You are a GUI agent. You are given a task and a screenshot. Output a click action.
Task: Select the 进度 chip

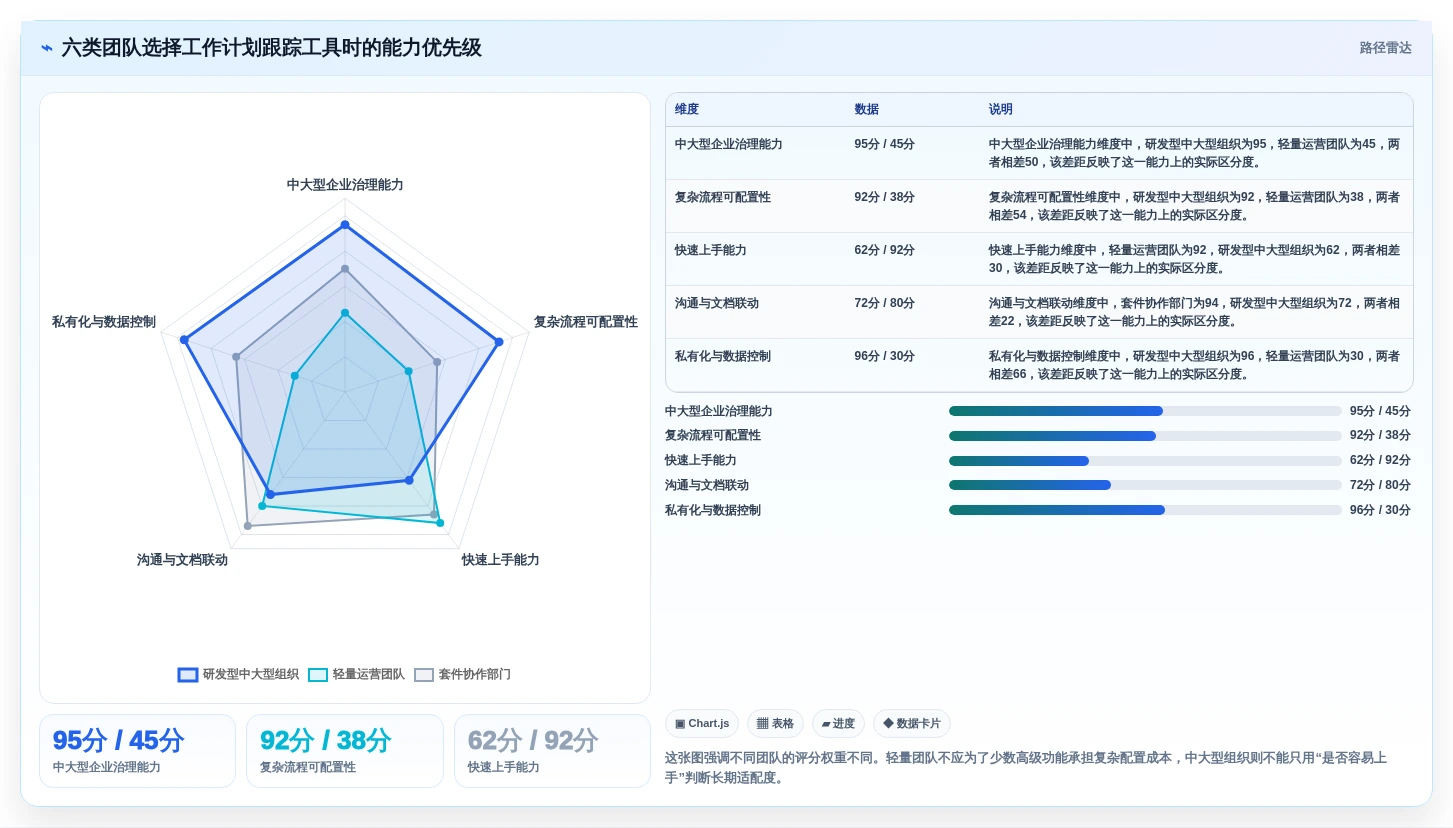tap(838, 724)
